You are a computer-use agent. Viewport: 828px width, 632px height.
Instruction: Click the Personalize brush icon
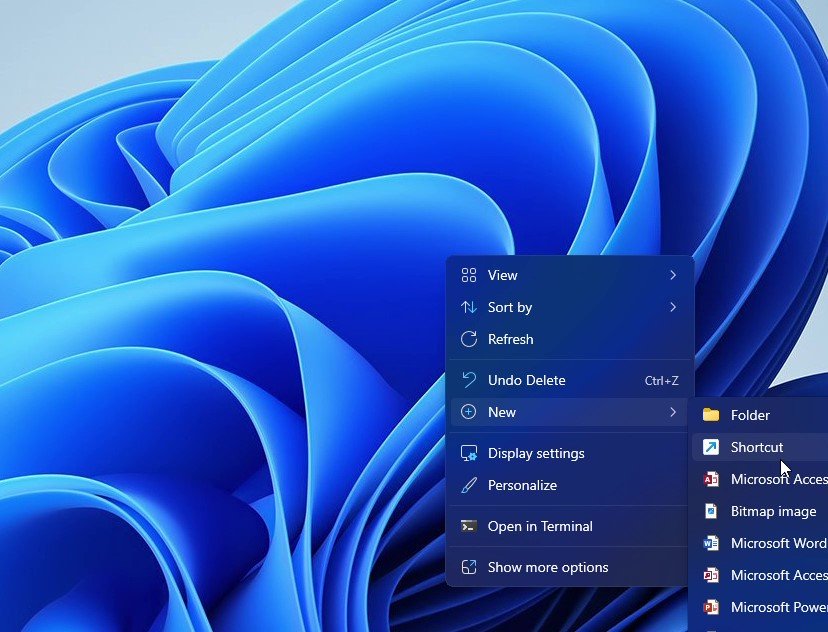tap(469, 485)
